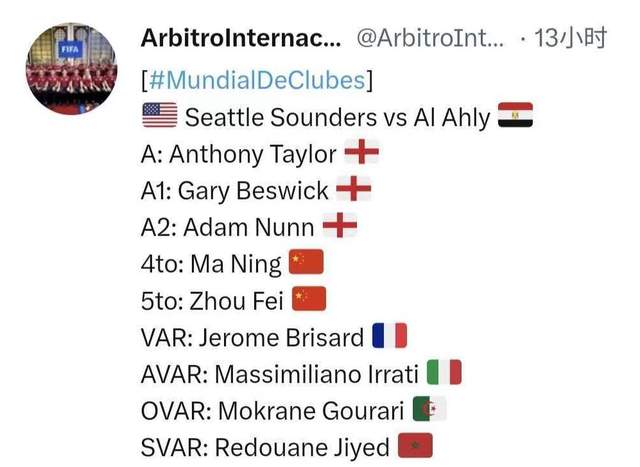The height and width of the screenshot is (467, 640).
Task: Select the China flag beside Ma Ning
Action: tap(306, 262)
